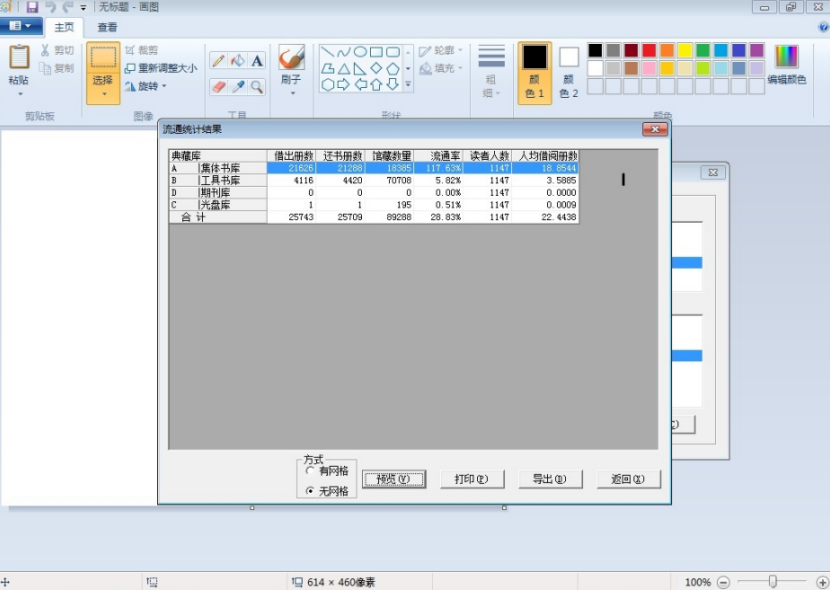Select the 无网格 radio option
Image resolution: width=831 pixels, height=591 pixels.
click(x=311, y=491)
